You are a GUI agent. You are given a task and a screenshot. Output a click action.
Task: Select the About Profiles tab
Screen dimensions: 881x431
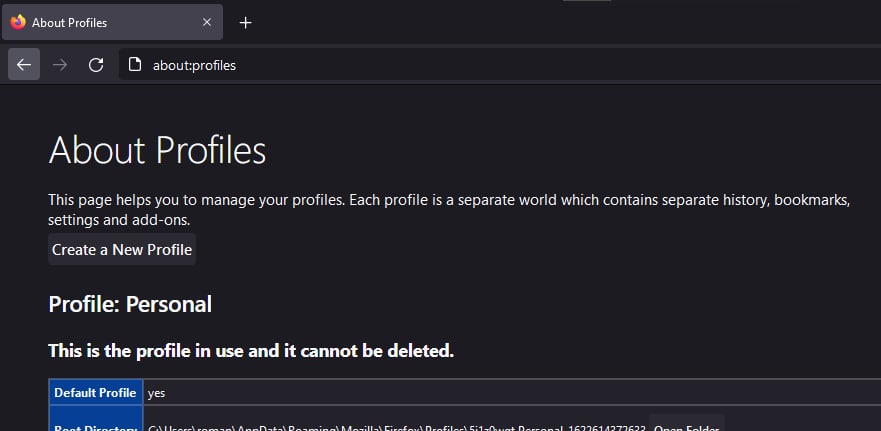[112, 22]
